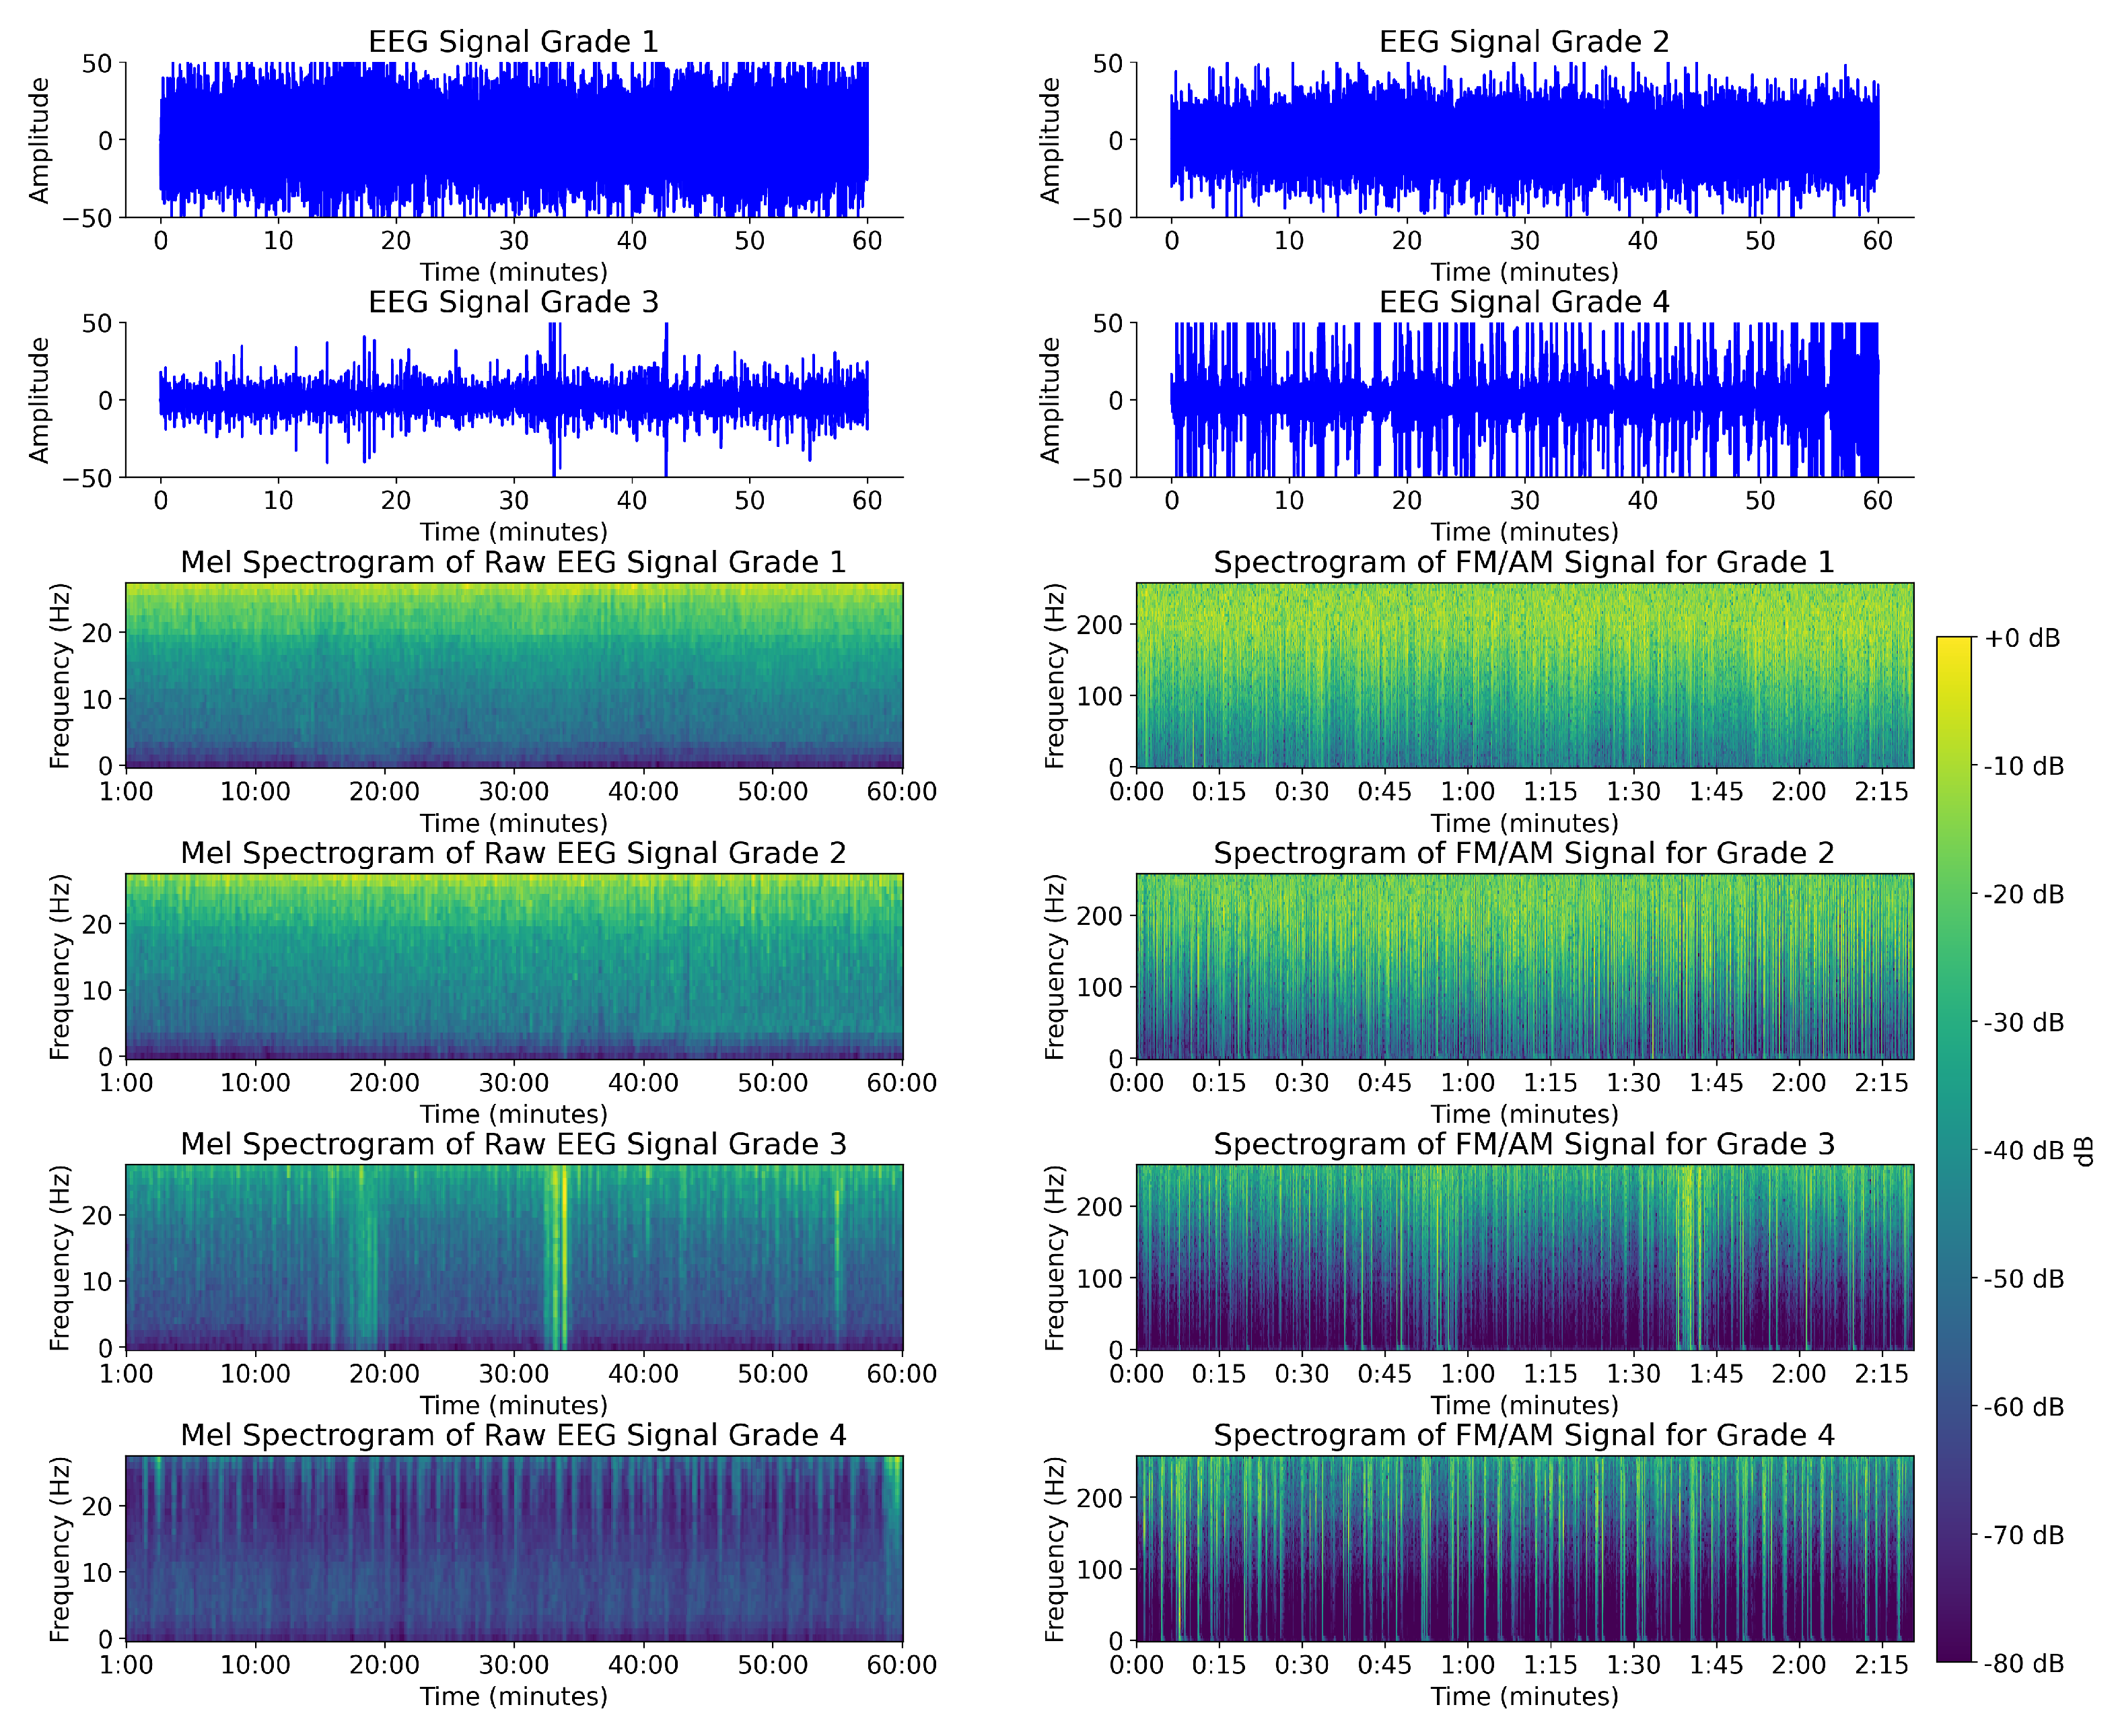The height and width of the screenshot is (1736, 2118).
Task: Click "1:00" tick under Mel Spectrogram Grade 2
Action: [x=126, y=1083]
